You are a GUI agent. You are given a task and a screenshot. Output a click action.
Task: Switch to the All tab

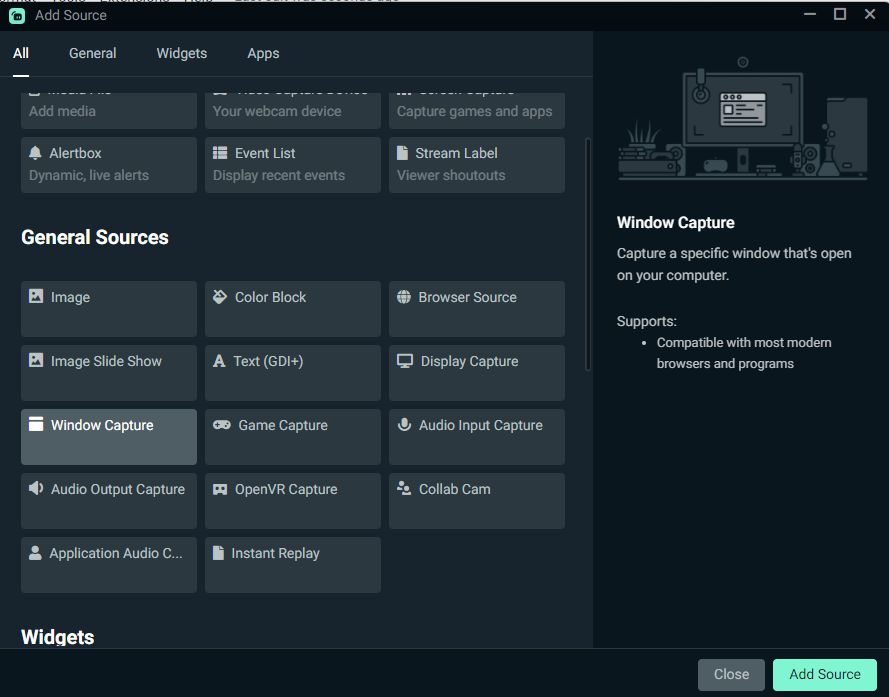21,53
